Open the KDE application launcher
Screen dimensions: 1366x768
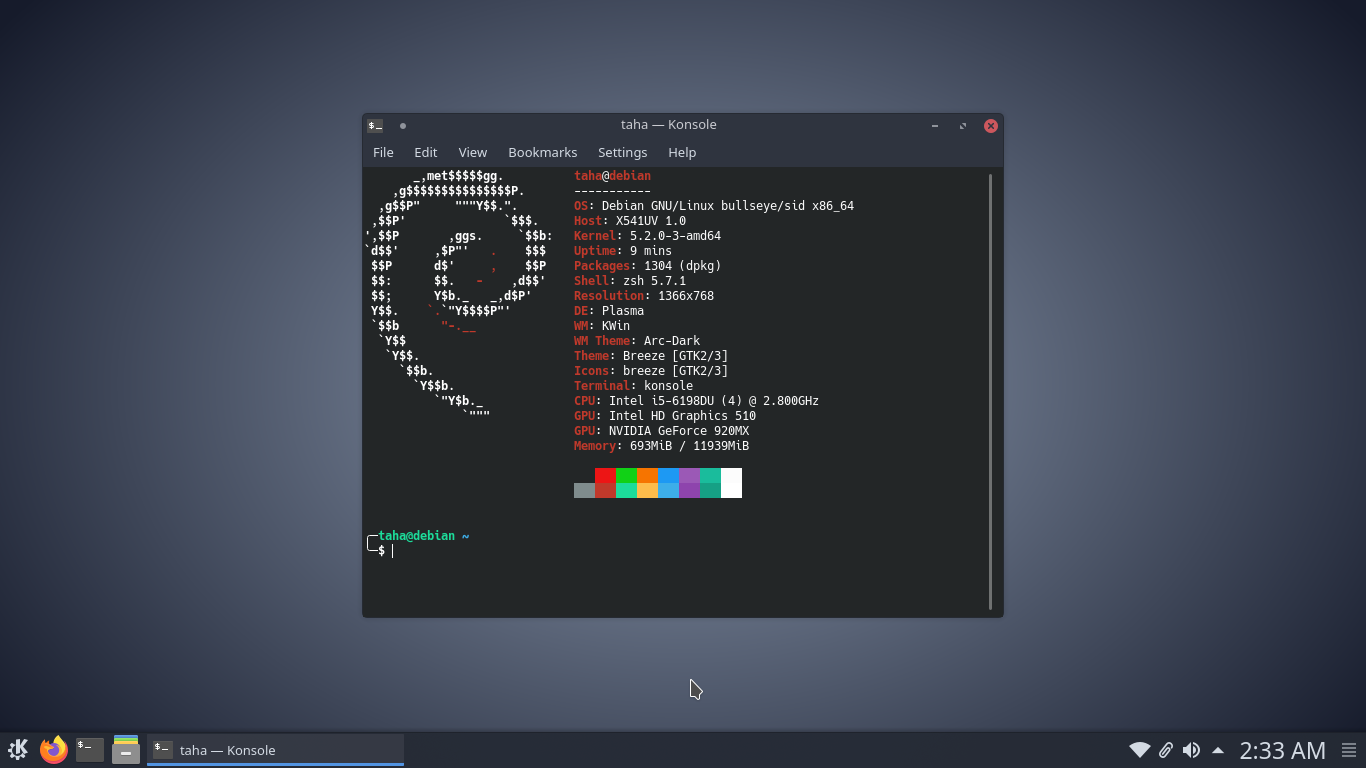tap(17, 749)
